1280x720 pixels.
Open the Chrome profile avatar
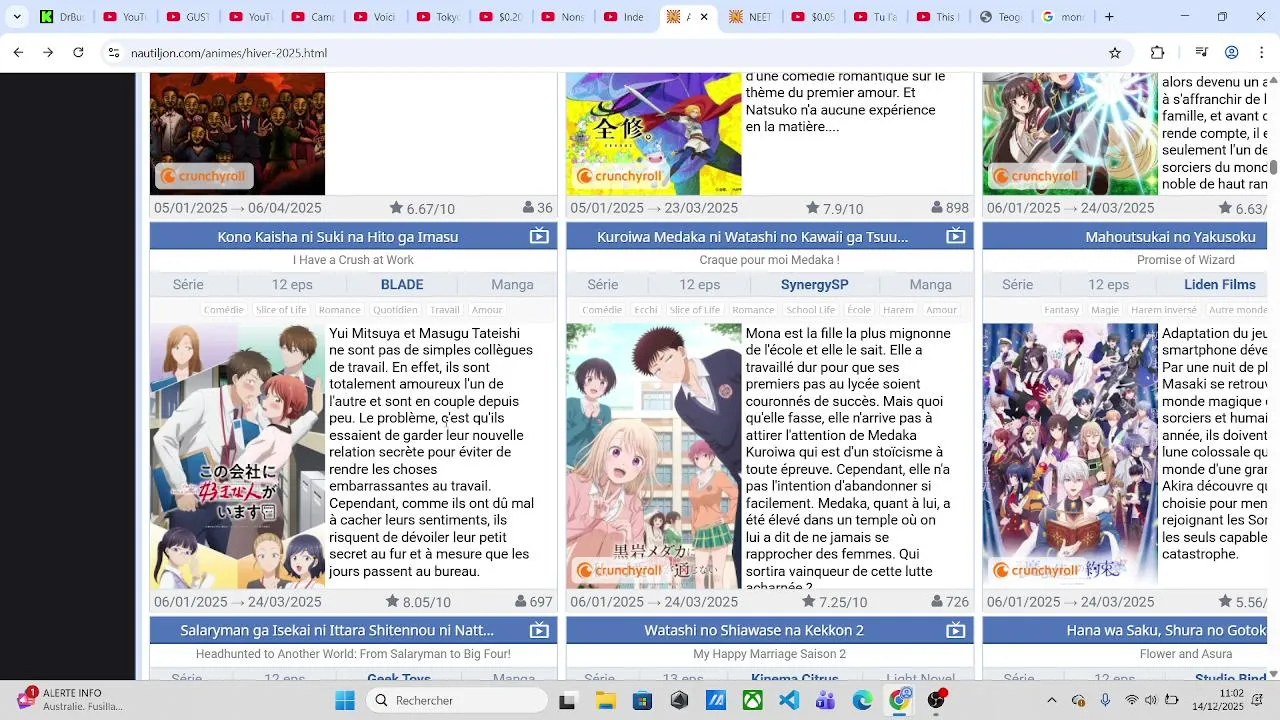1232,53
